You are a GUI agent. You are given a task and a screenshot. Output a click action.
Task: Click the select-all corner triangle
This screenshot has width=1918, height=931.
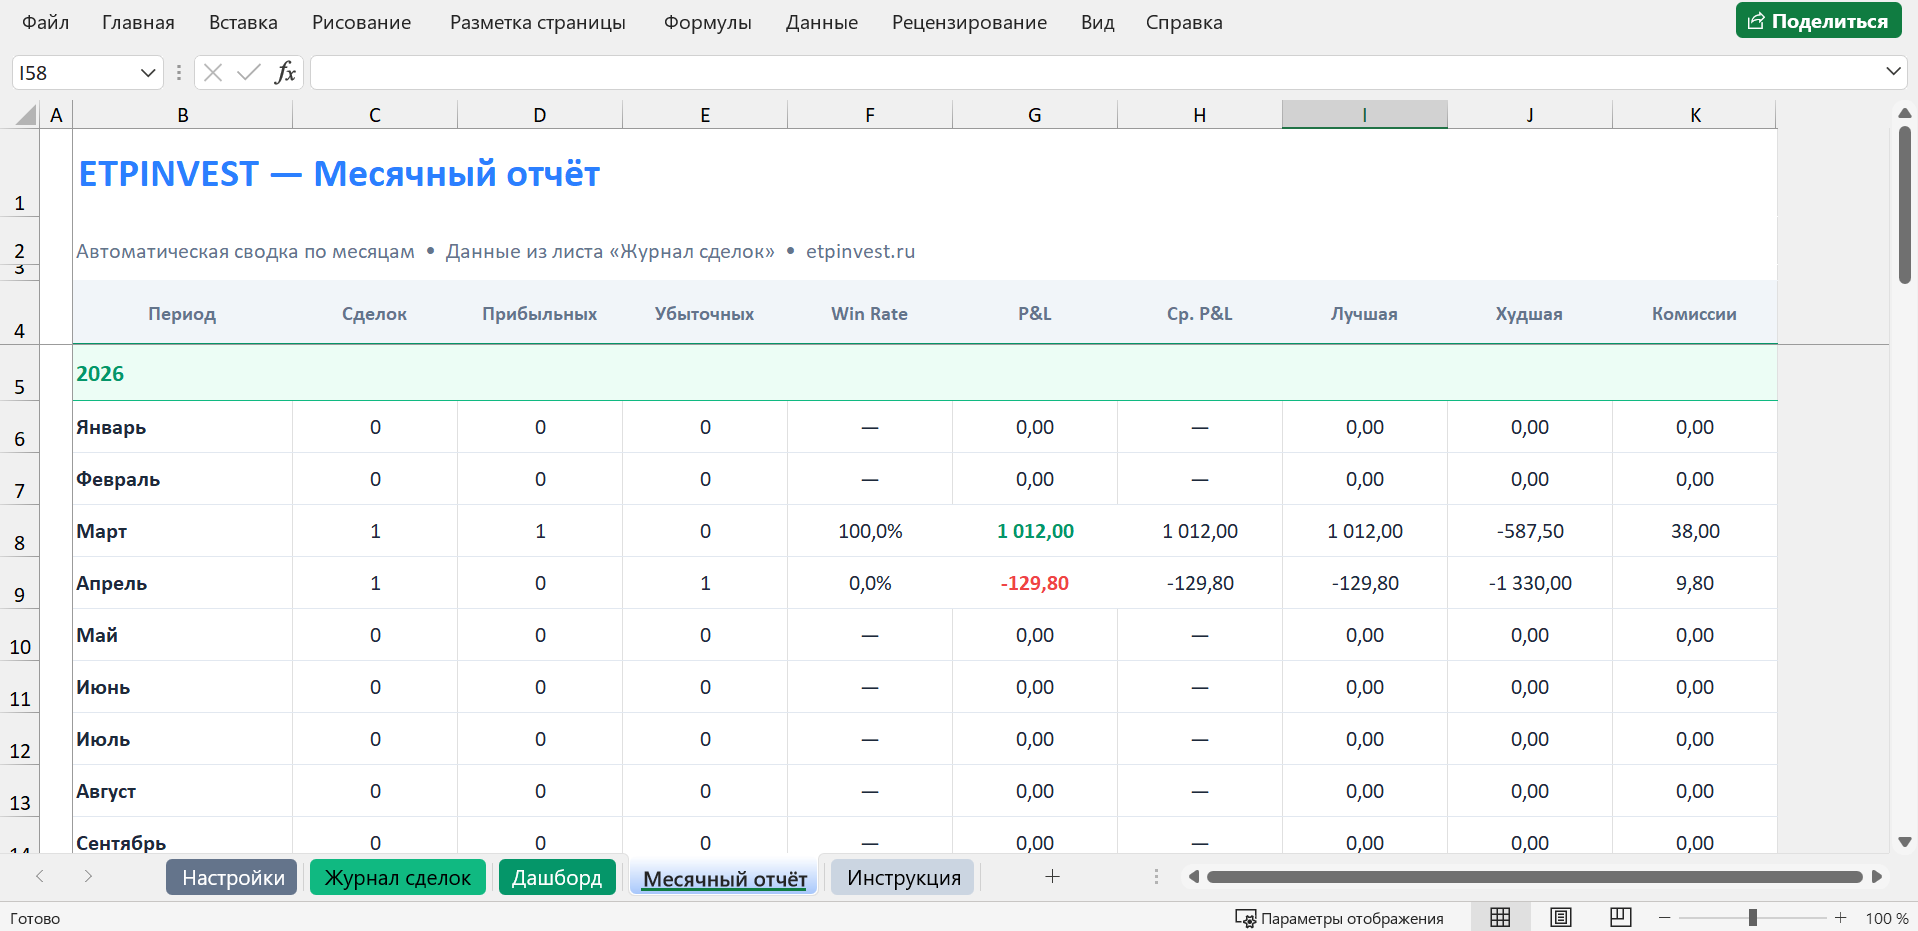tap(26, 115)
